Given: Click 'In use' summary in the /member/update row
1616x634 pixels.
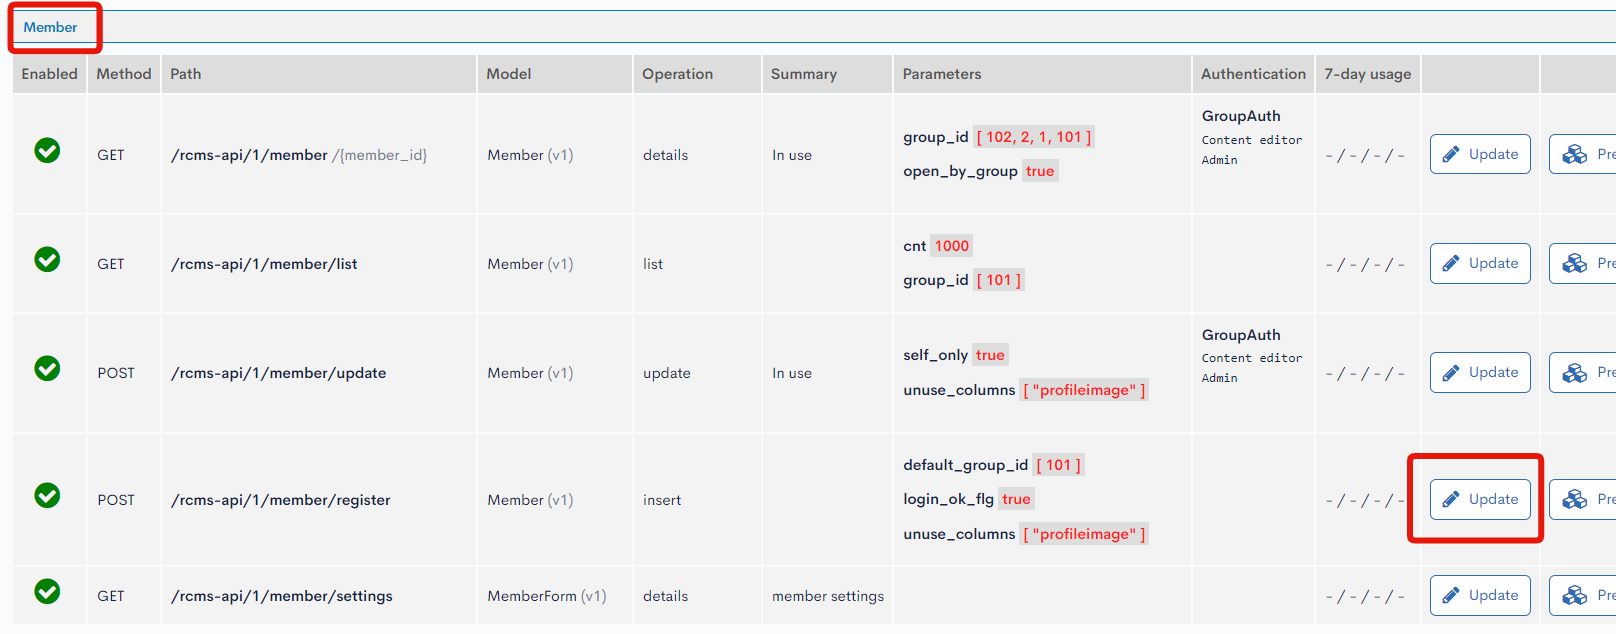Looking at the screenshot, I should (x=792, y=373).
